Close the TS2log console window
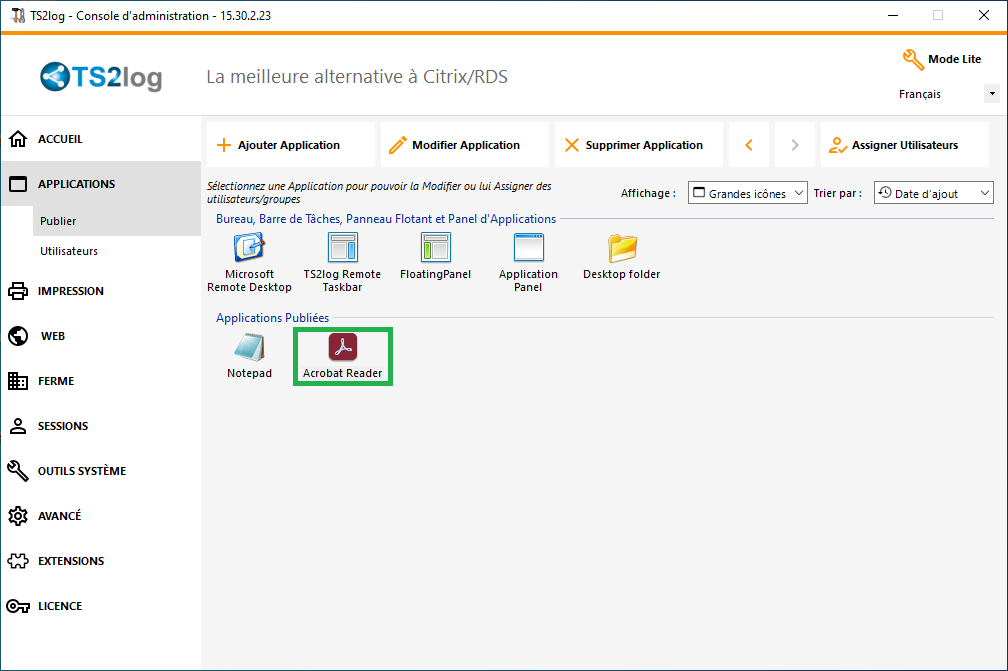The width and height of the screenshot is (1008, 671). coord(984,15)
